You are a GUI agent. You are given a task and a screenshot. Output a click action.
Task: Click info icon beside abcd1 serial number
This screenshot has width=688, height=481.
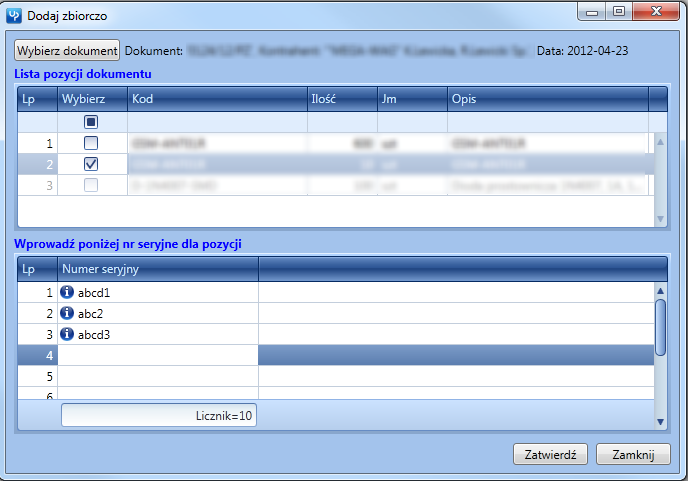click(68, 292)
